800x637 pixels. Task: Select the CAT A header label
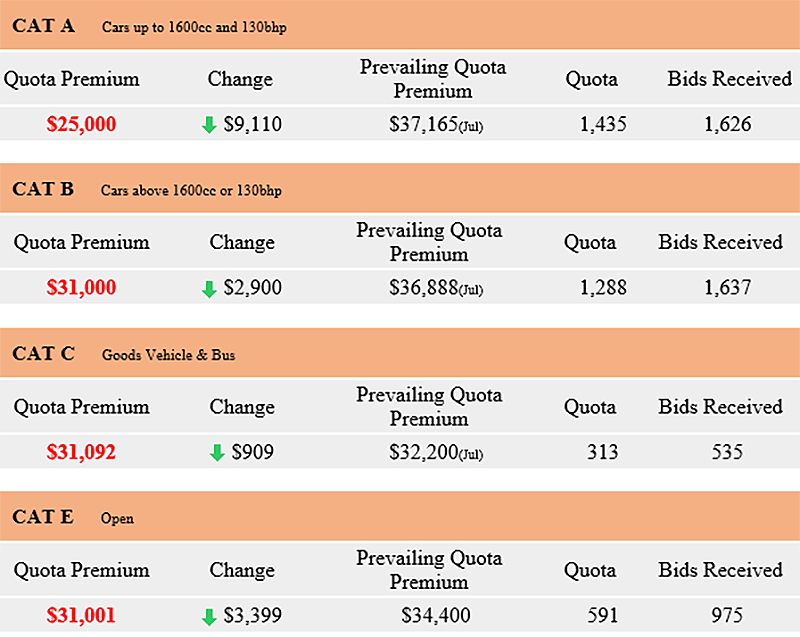click(43, 25)
